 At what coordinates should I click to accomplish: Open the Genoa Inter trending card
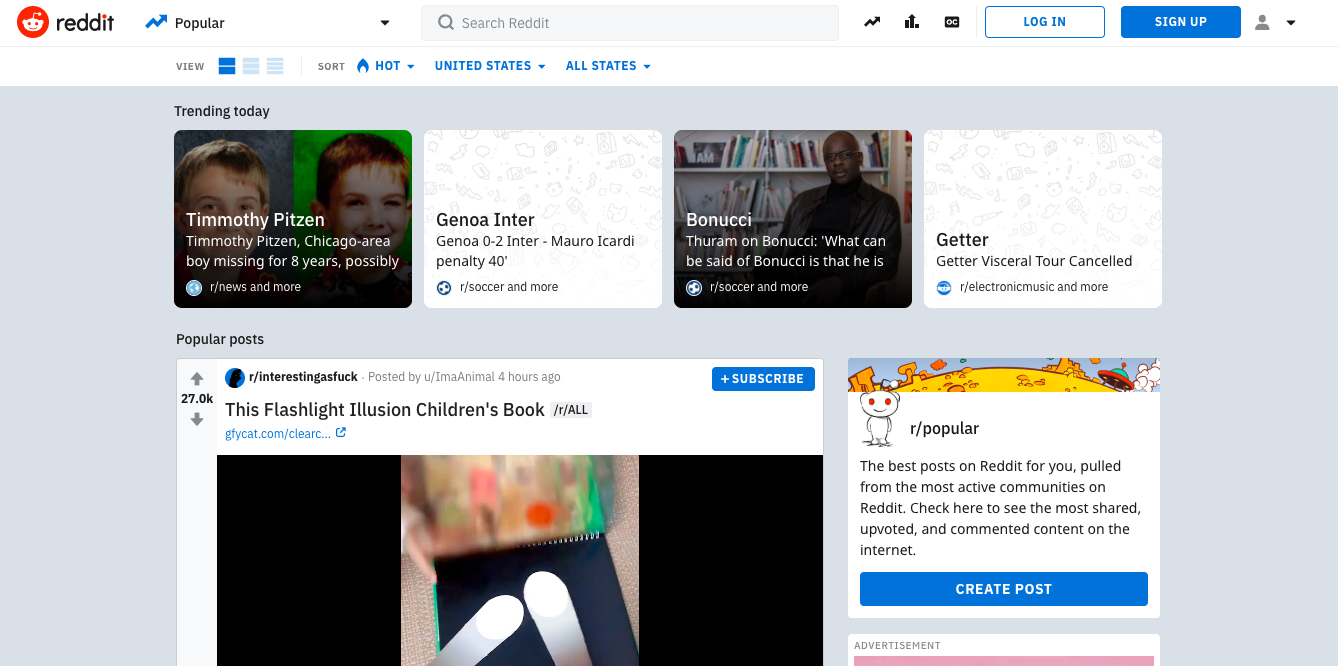tap(543, 219)
